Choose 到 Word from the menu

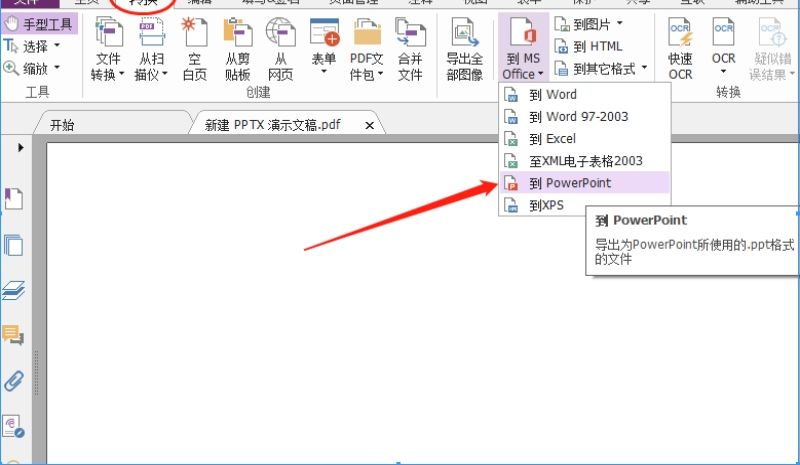584,95
